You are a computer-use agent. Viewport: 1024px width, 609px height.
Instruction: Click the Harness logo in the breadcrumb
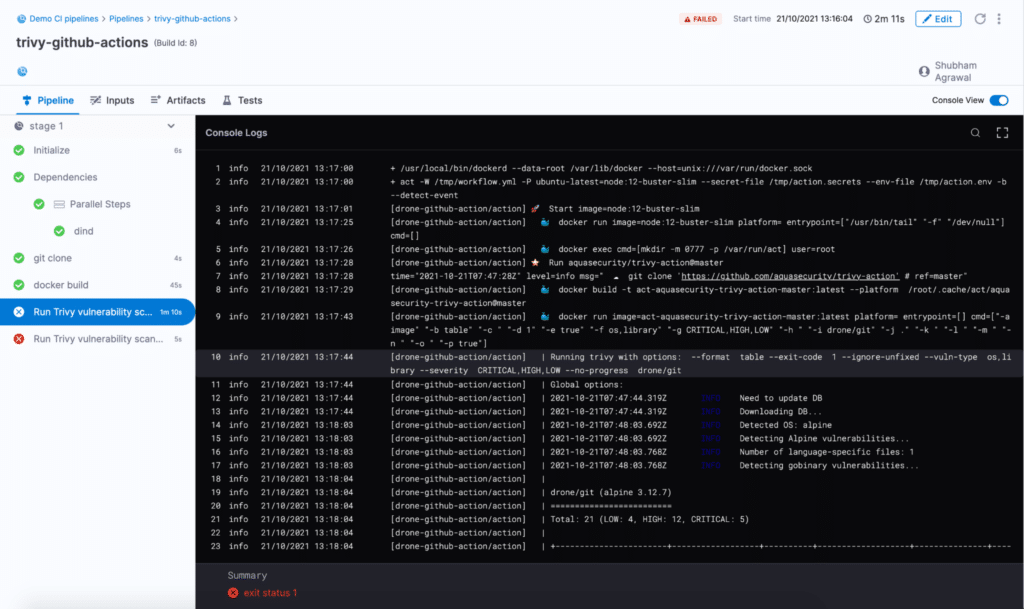pyautogui.click(x=21, y=18)
